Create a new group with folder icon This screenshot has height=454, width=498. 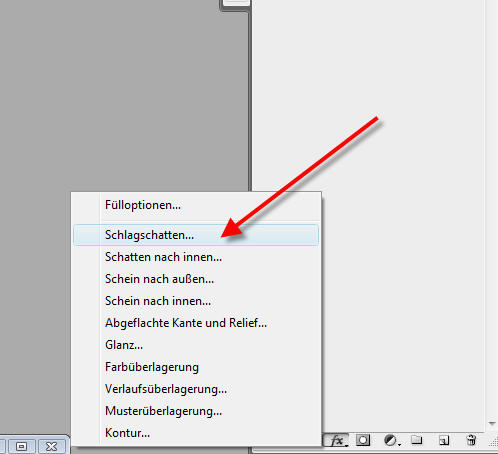(417, 440)
